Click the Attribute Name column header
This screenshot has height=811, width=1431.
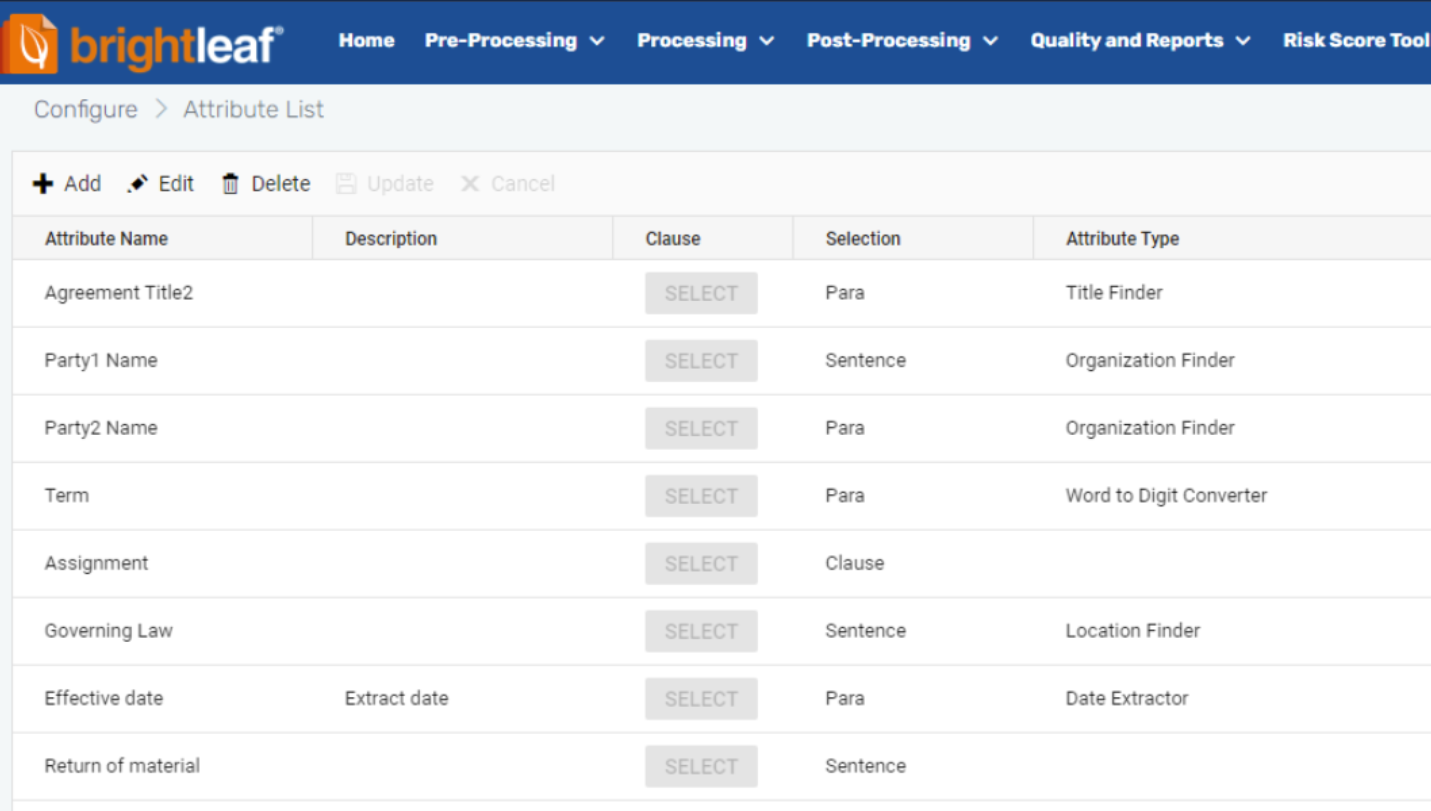coord(106,238)
